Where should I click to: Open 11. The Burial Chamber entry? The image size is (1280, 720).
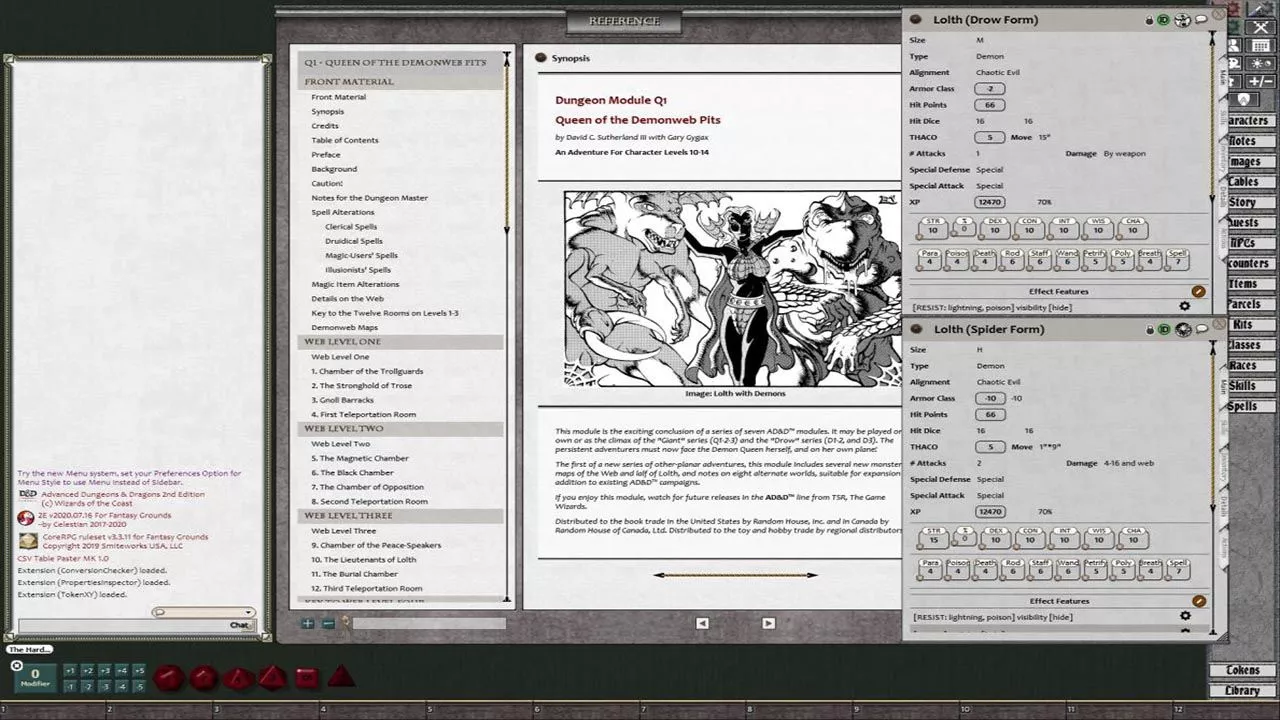pos(354,574)
